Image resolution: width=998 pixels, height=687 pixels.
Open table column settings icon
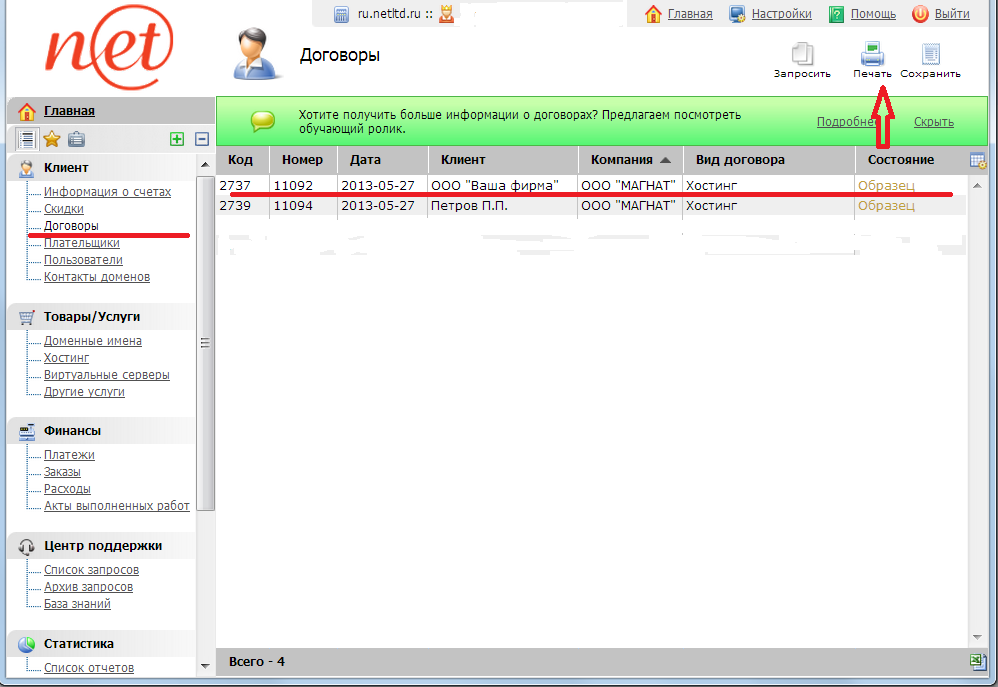pyautogui.click(x=978, y=160)
